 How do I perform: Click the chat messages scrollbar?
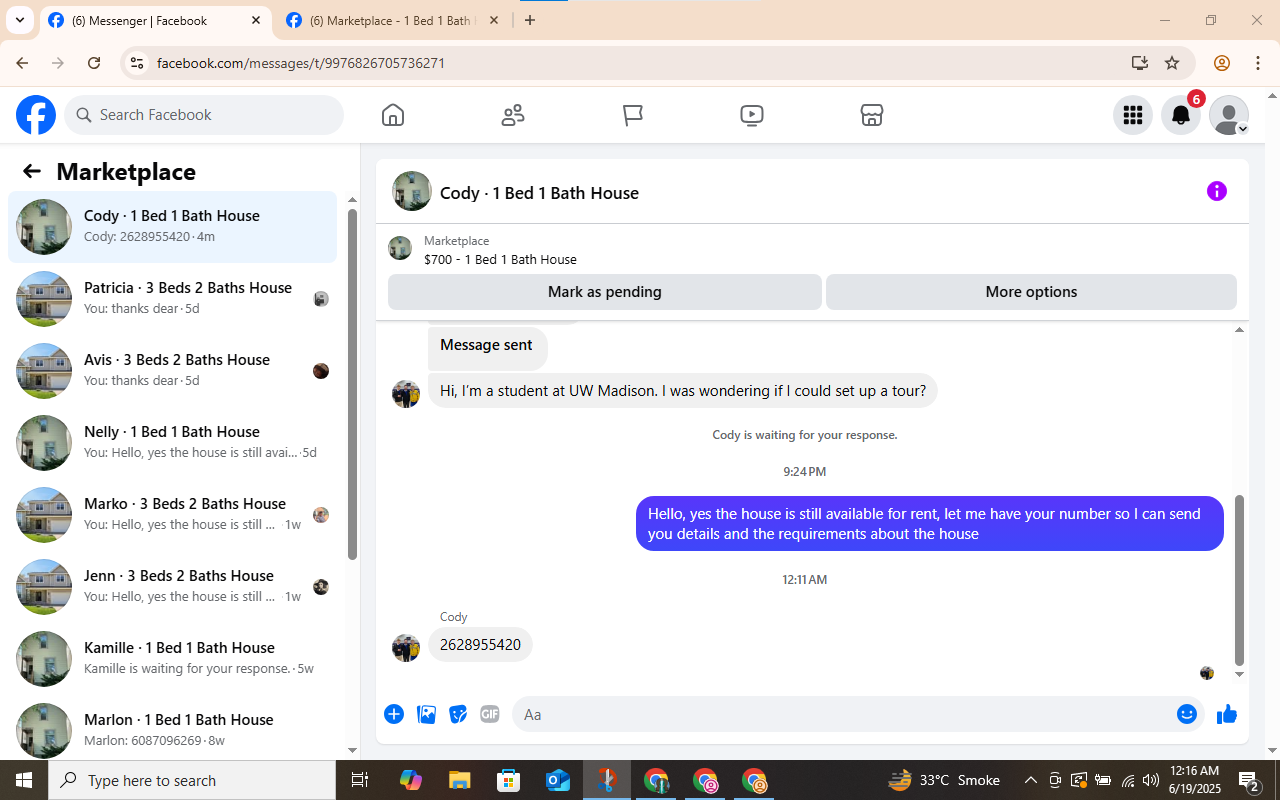(x=1240, y=580)
